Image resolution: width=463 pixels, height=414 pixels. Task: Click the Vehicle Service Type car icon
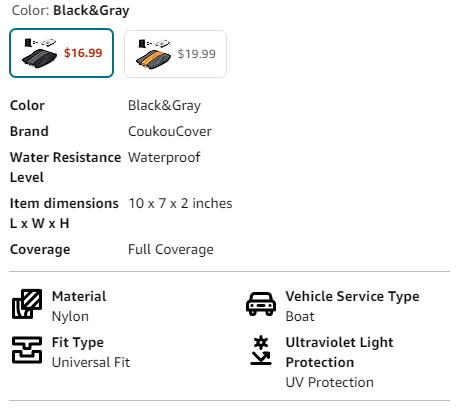tap(261, 304)
